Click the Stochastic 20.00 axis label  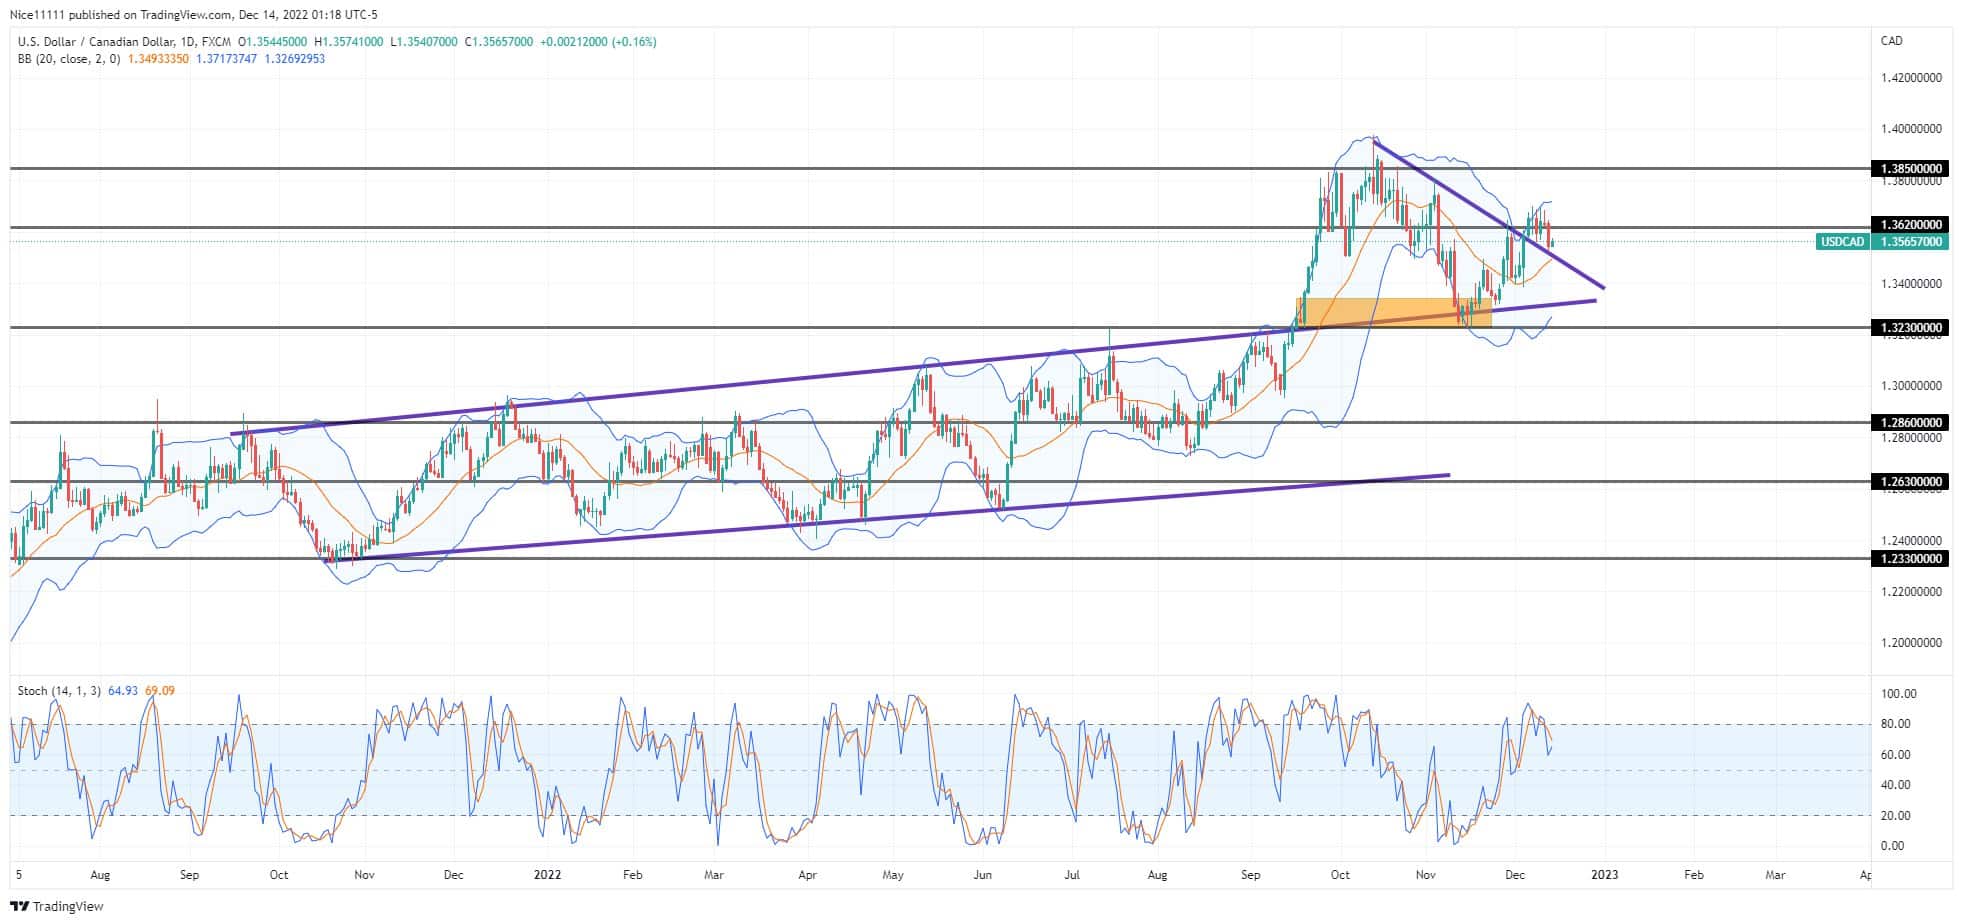click(1896, 816)
